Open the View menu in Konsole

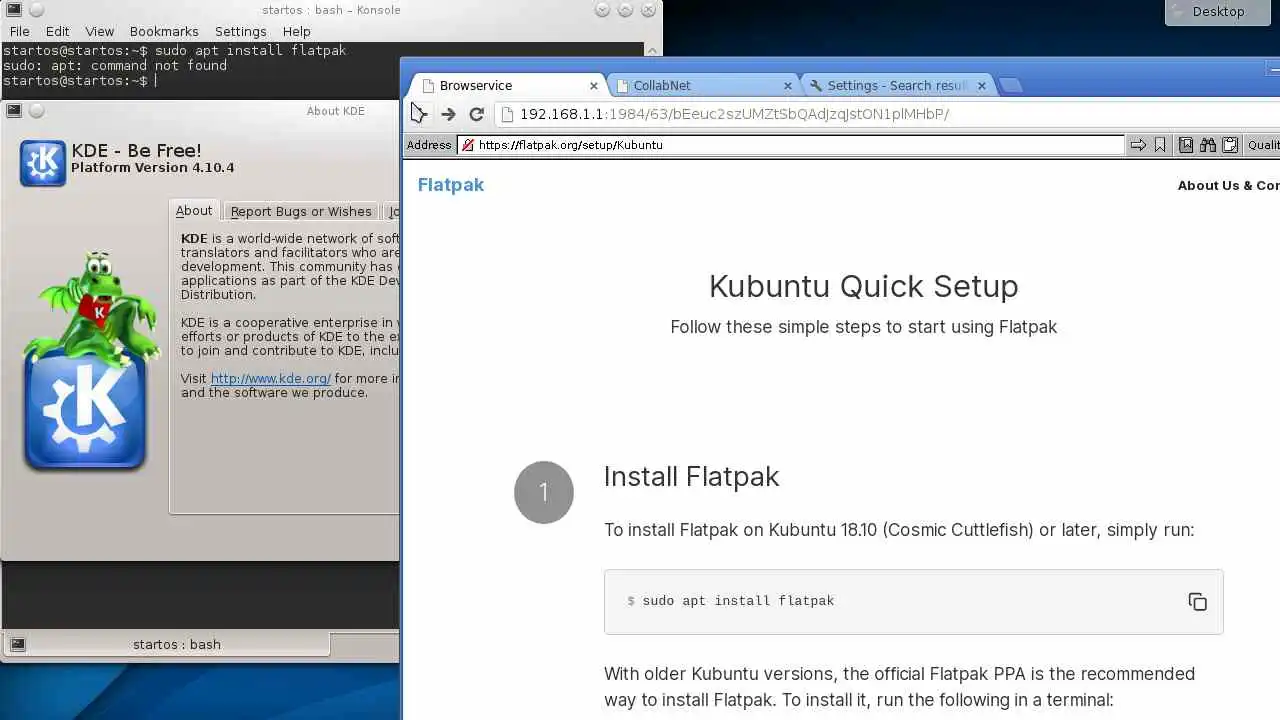(x=99, y=31)
